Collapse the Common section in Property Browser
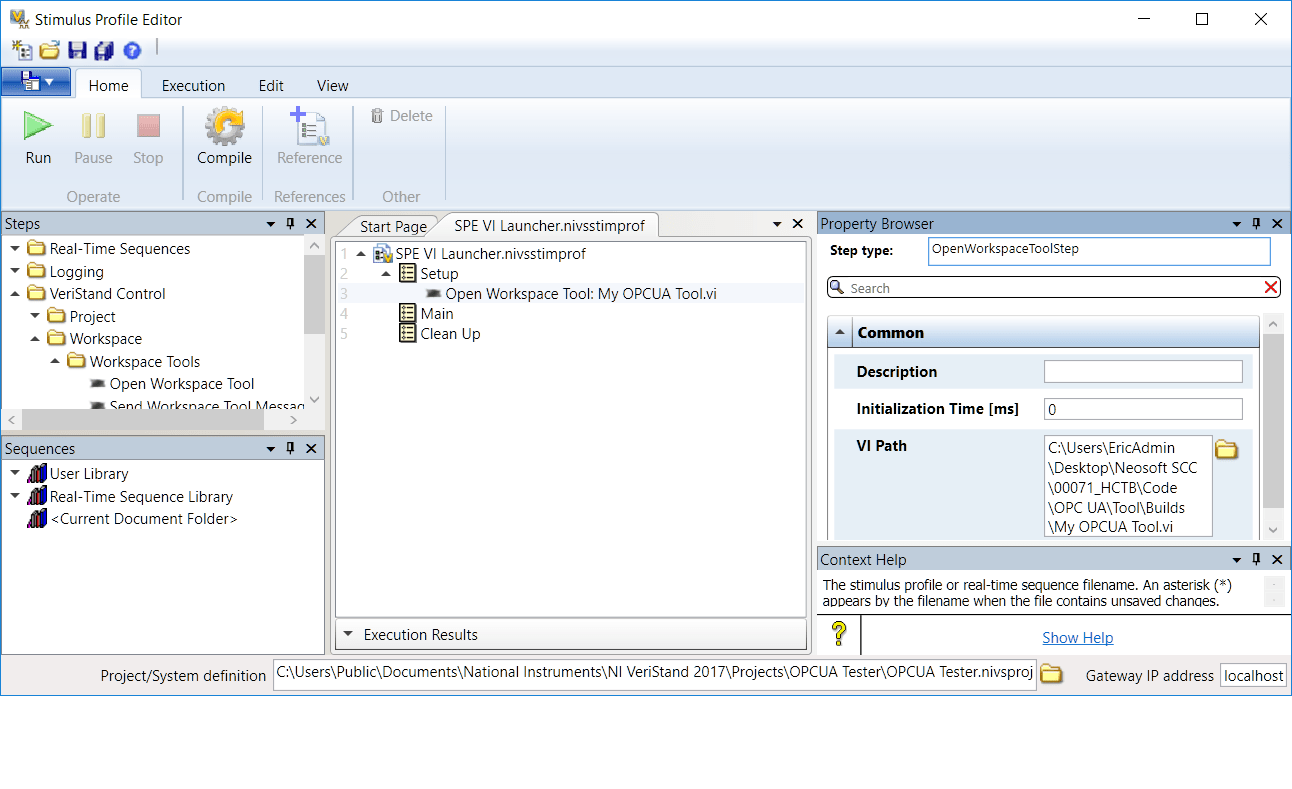 (x=840, y=332)
